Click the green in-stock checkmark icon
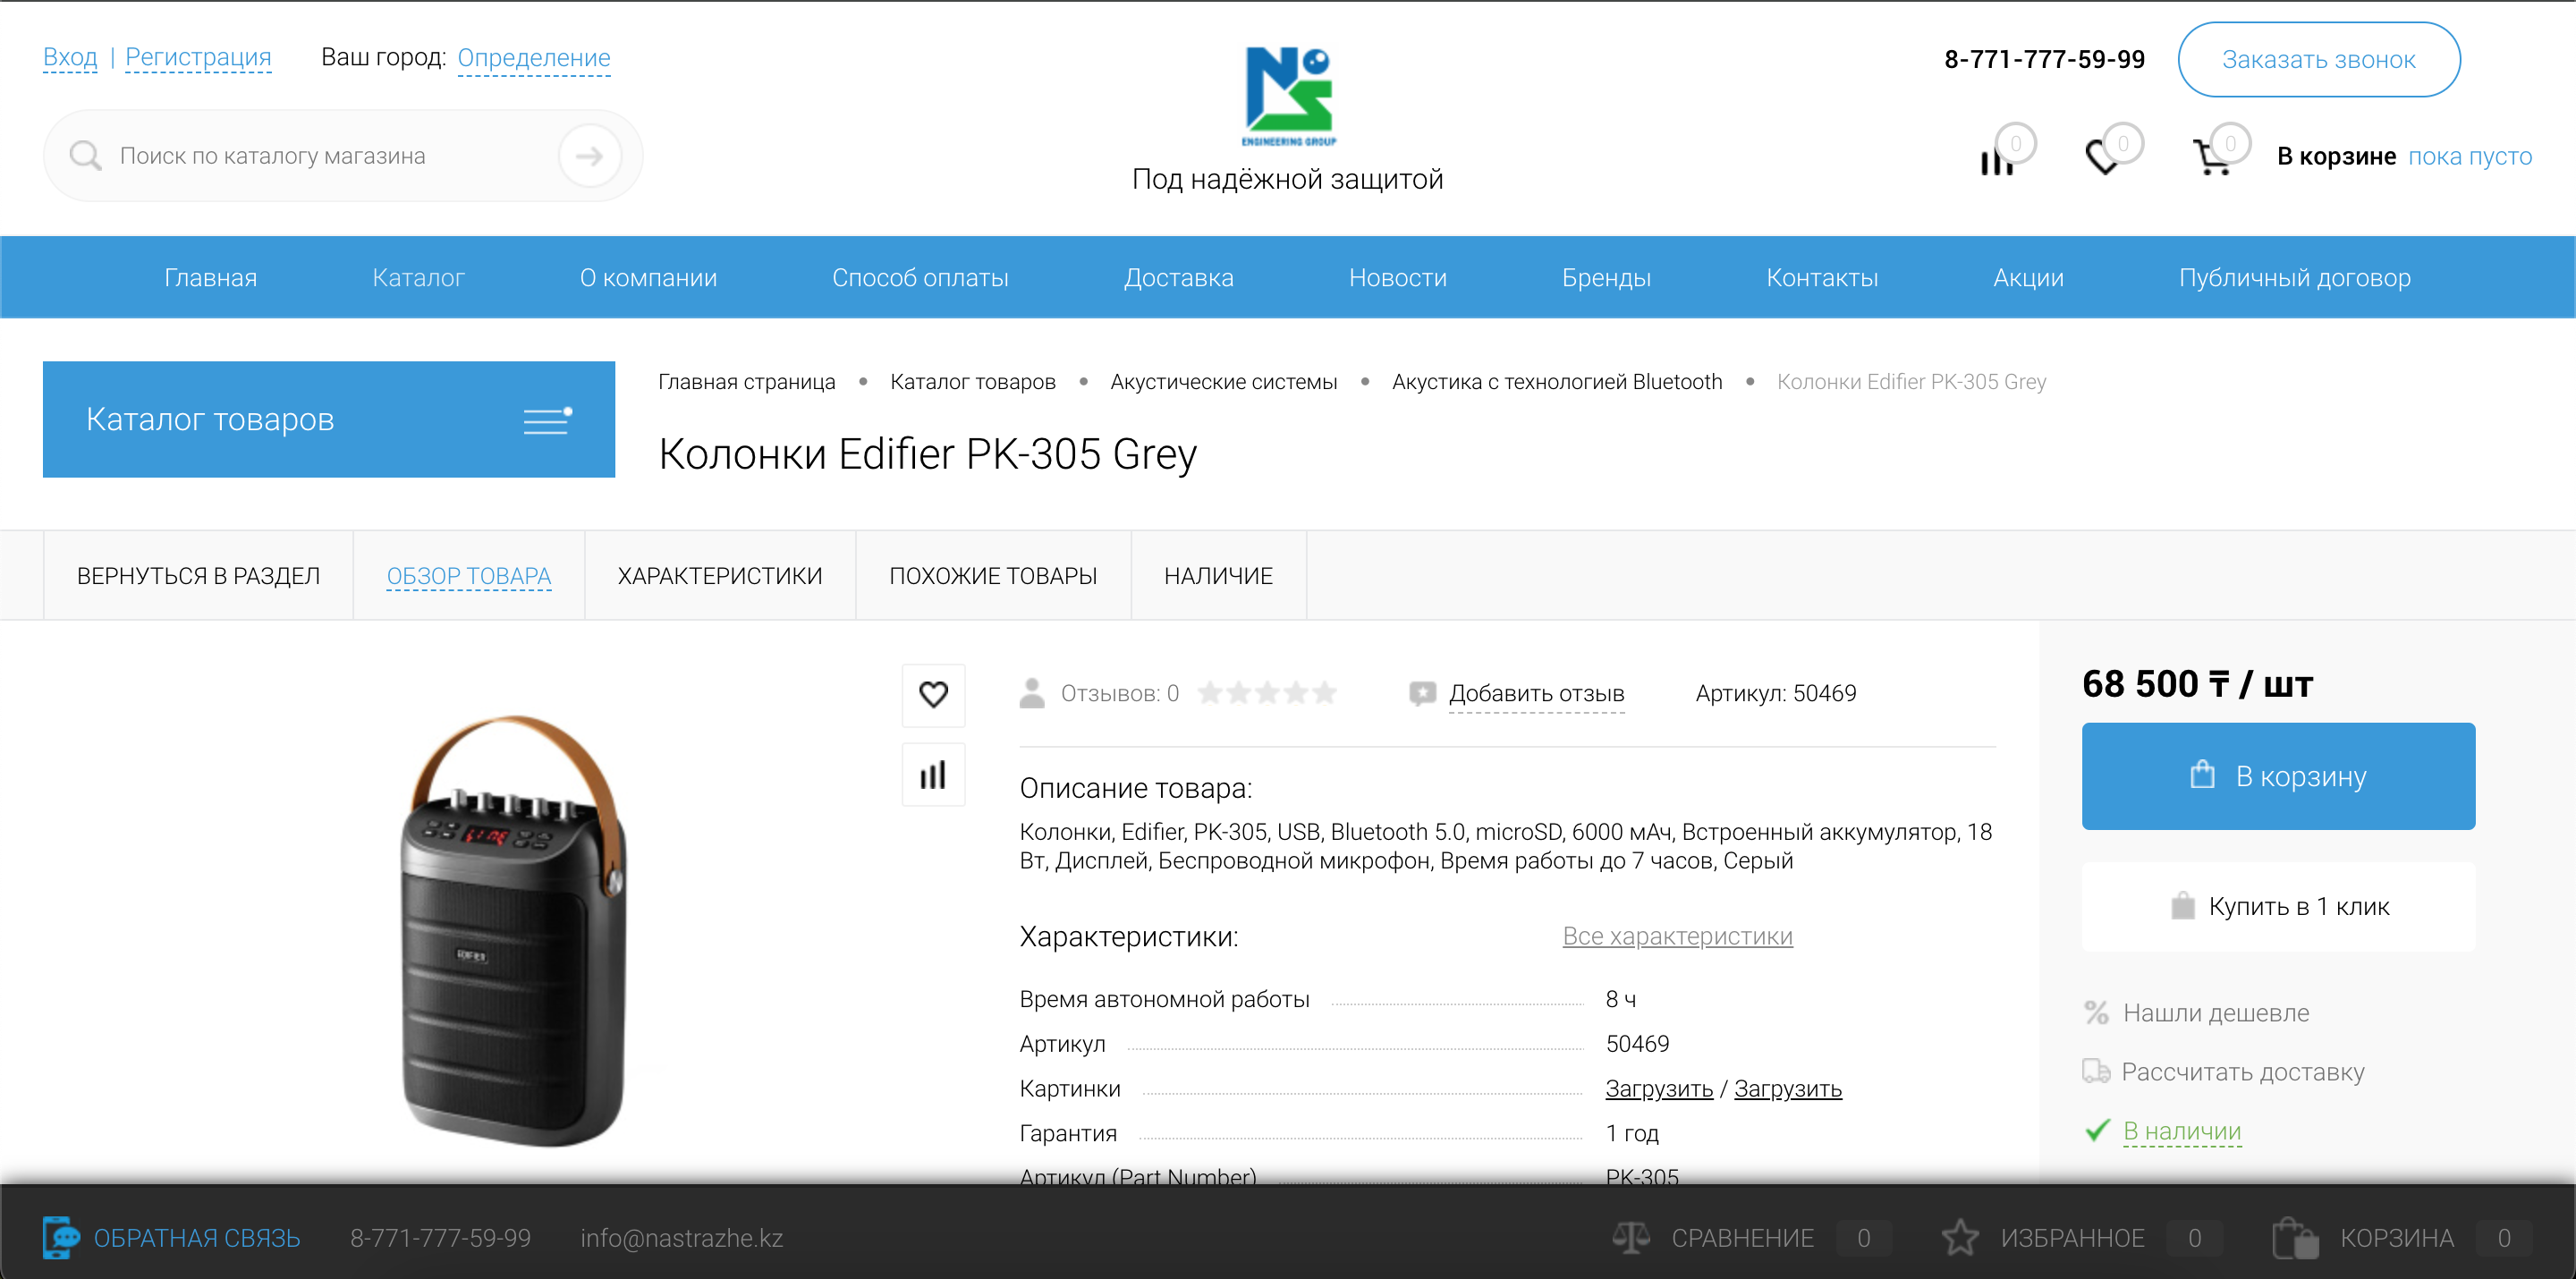 (x=2097, y=1130)
